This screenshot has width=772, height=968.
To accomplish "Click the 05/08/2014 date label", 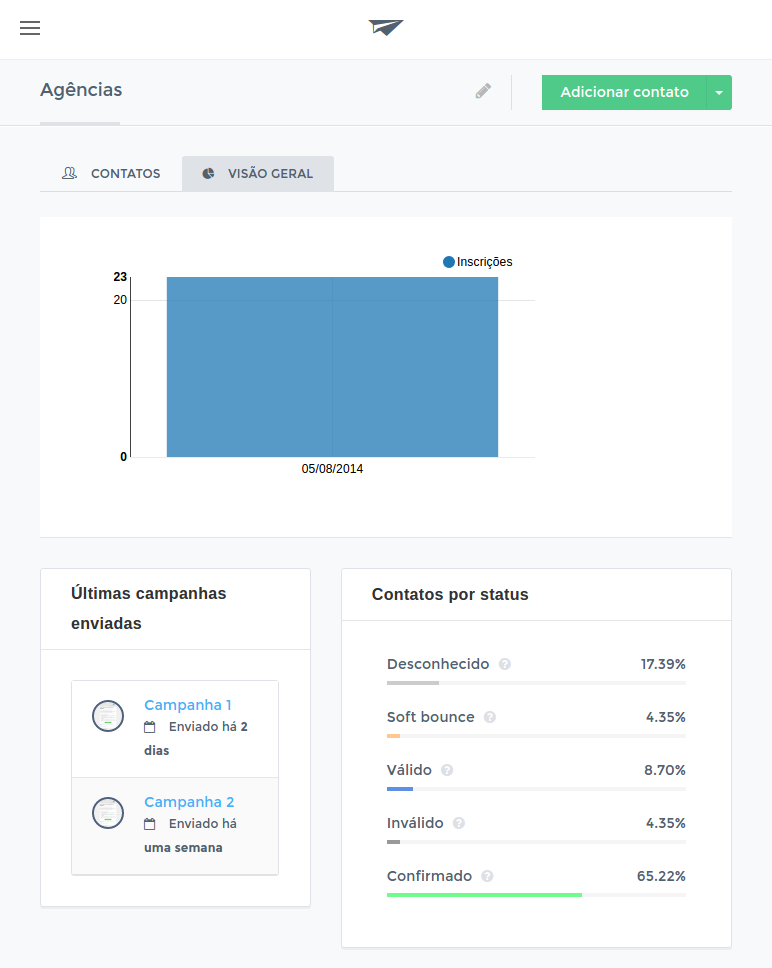I will coord(332,469).
